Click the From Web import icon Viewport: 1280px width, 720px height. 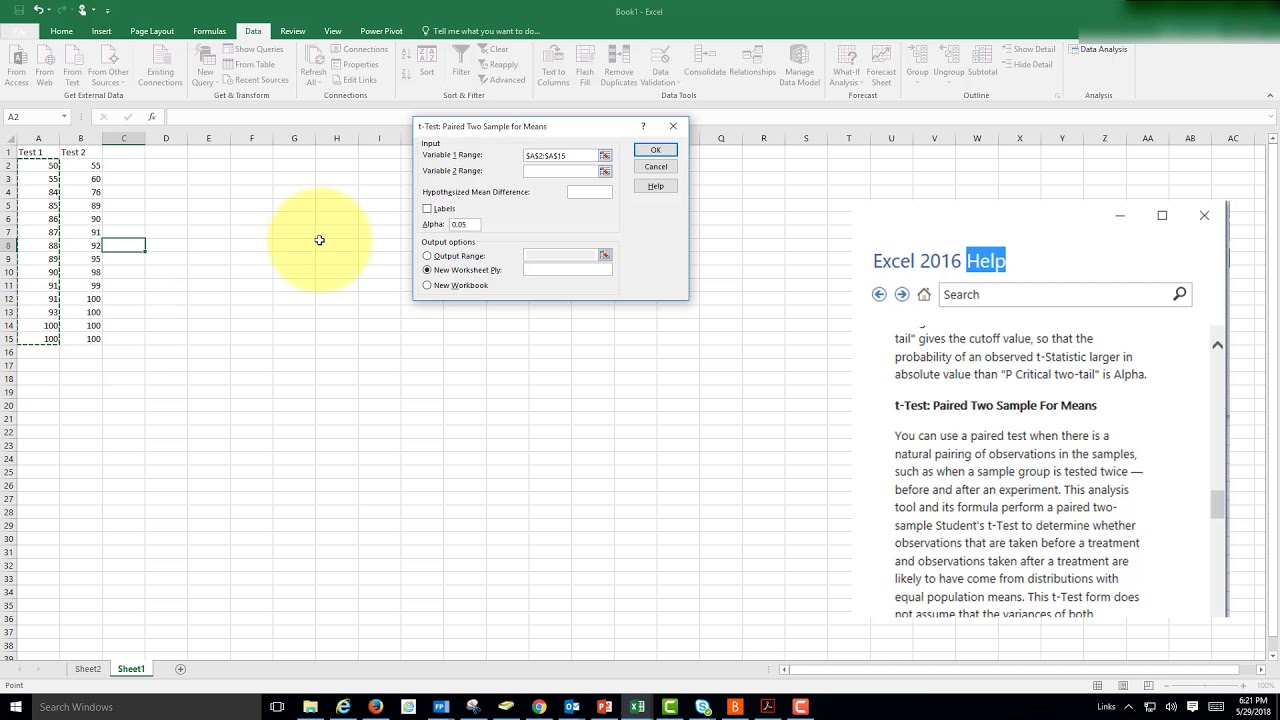click(45, 65)
